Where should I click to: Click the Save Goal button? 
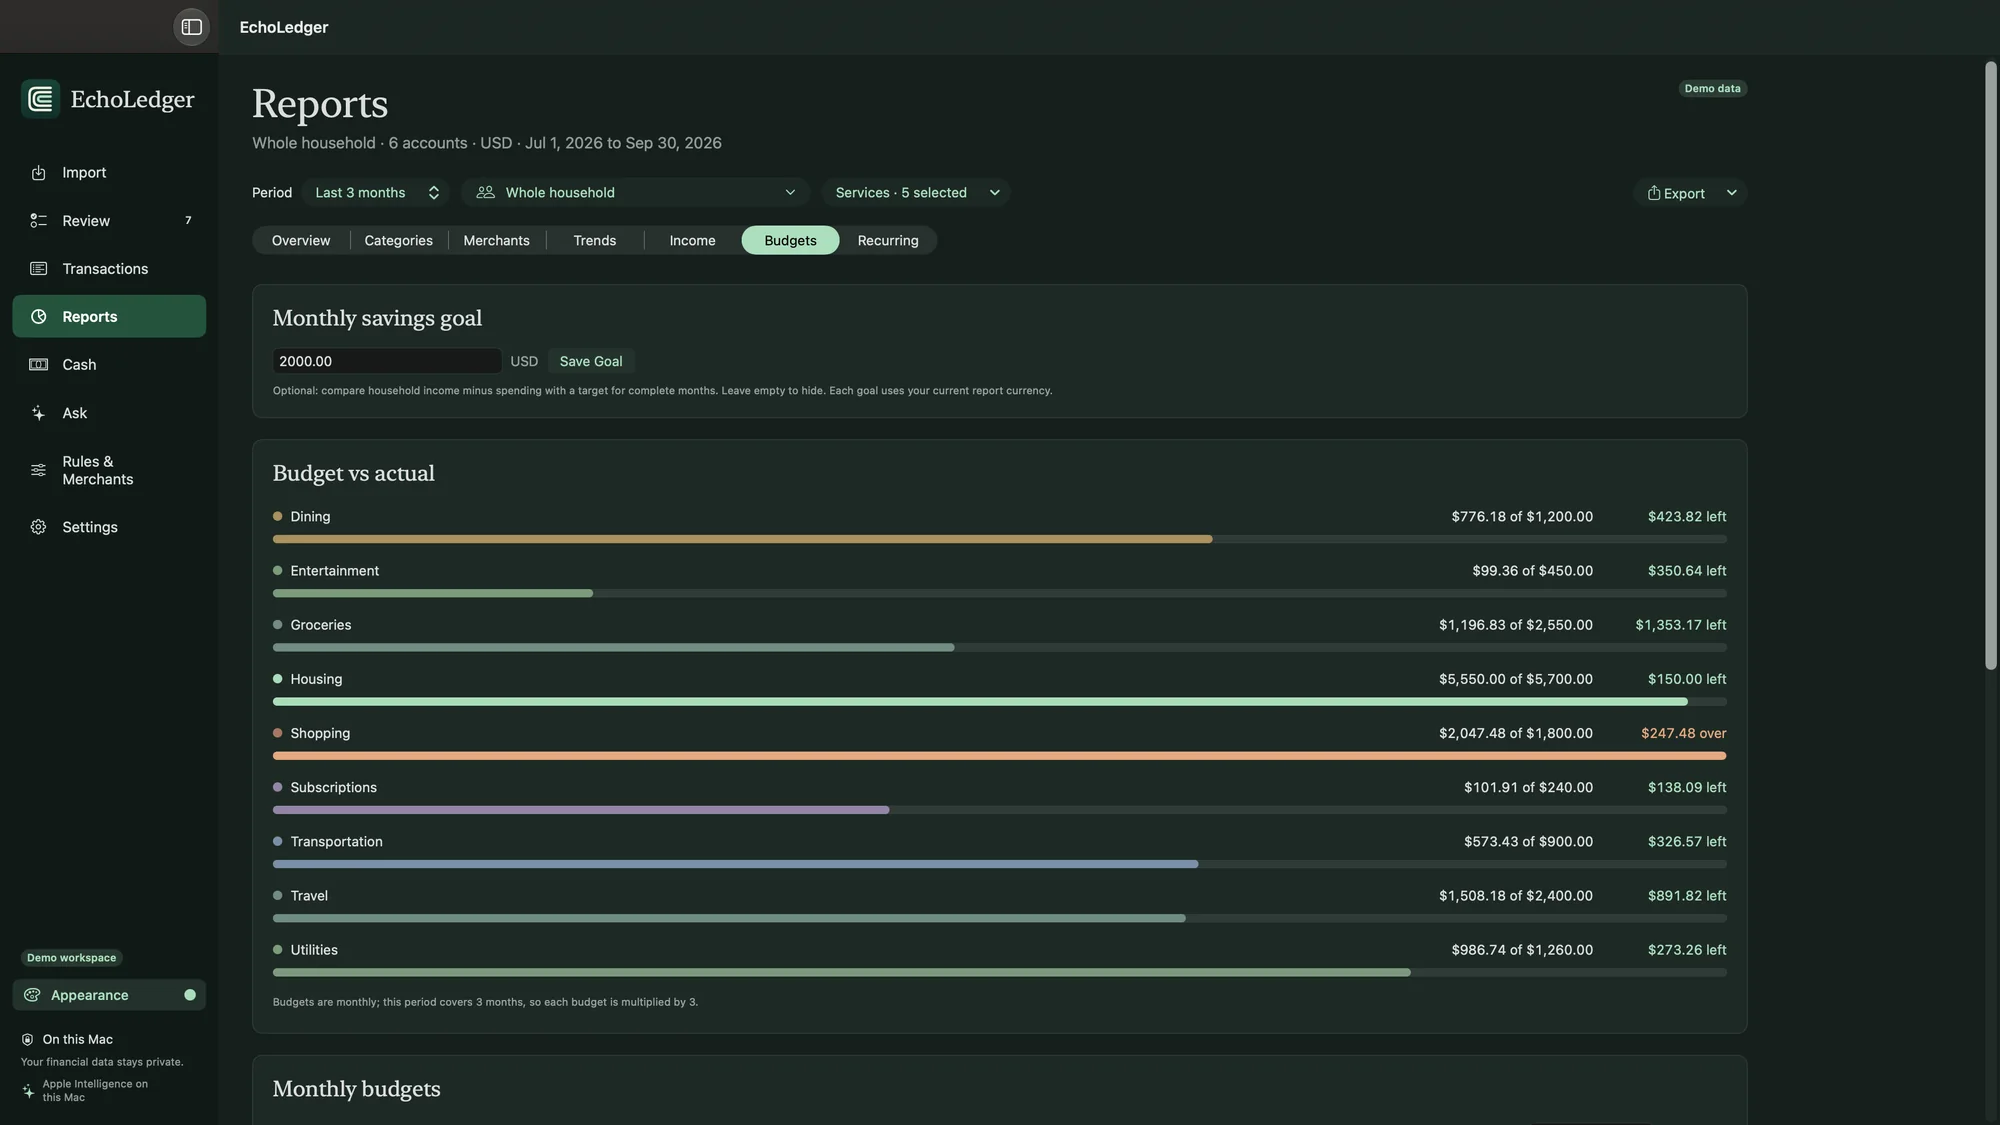(591, 362)
